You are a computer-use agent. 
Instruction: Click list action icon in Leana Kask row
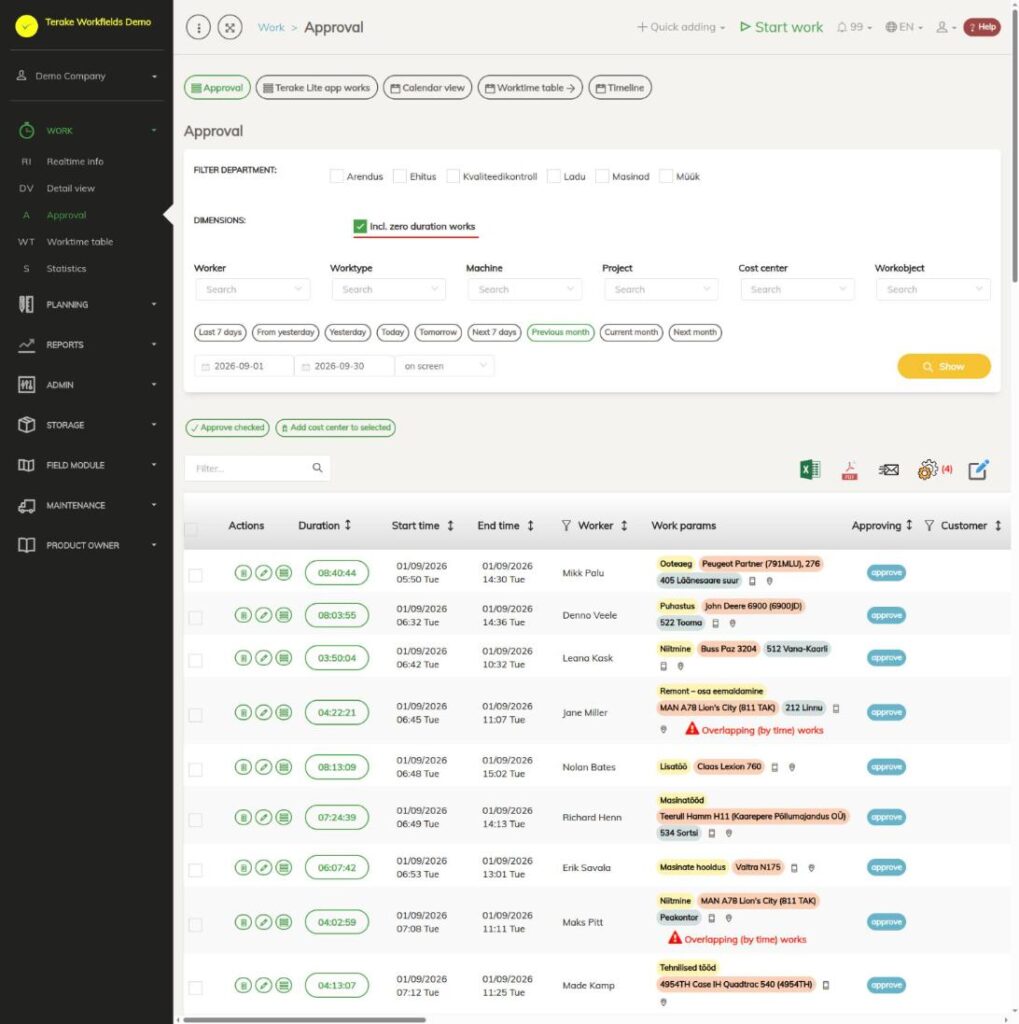283,658
